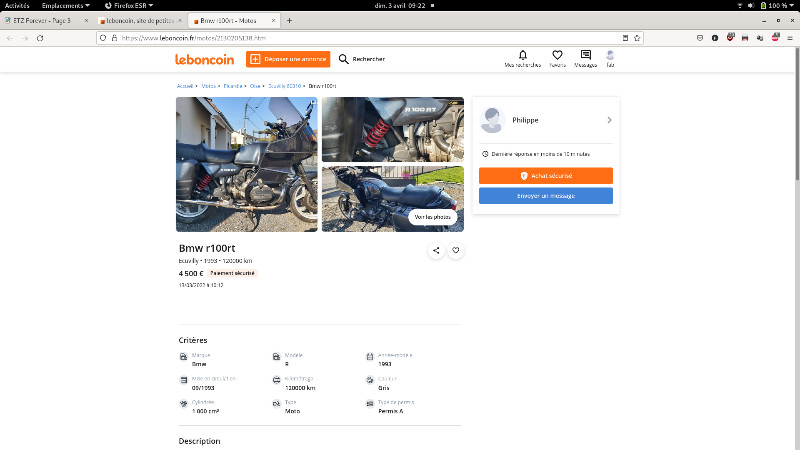Open Activités overview
Viewport: 800px width, 450px height.
tap(17, 6)
